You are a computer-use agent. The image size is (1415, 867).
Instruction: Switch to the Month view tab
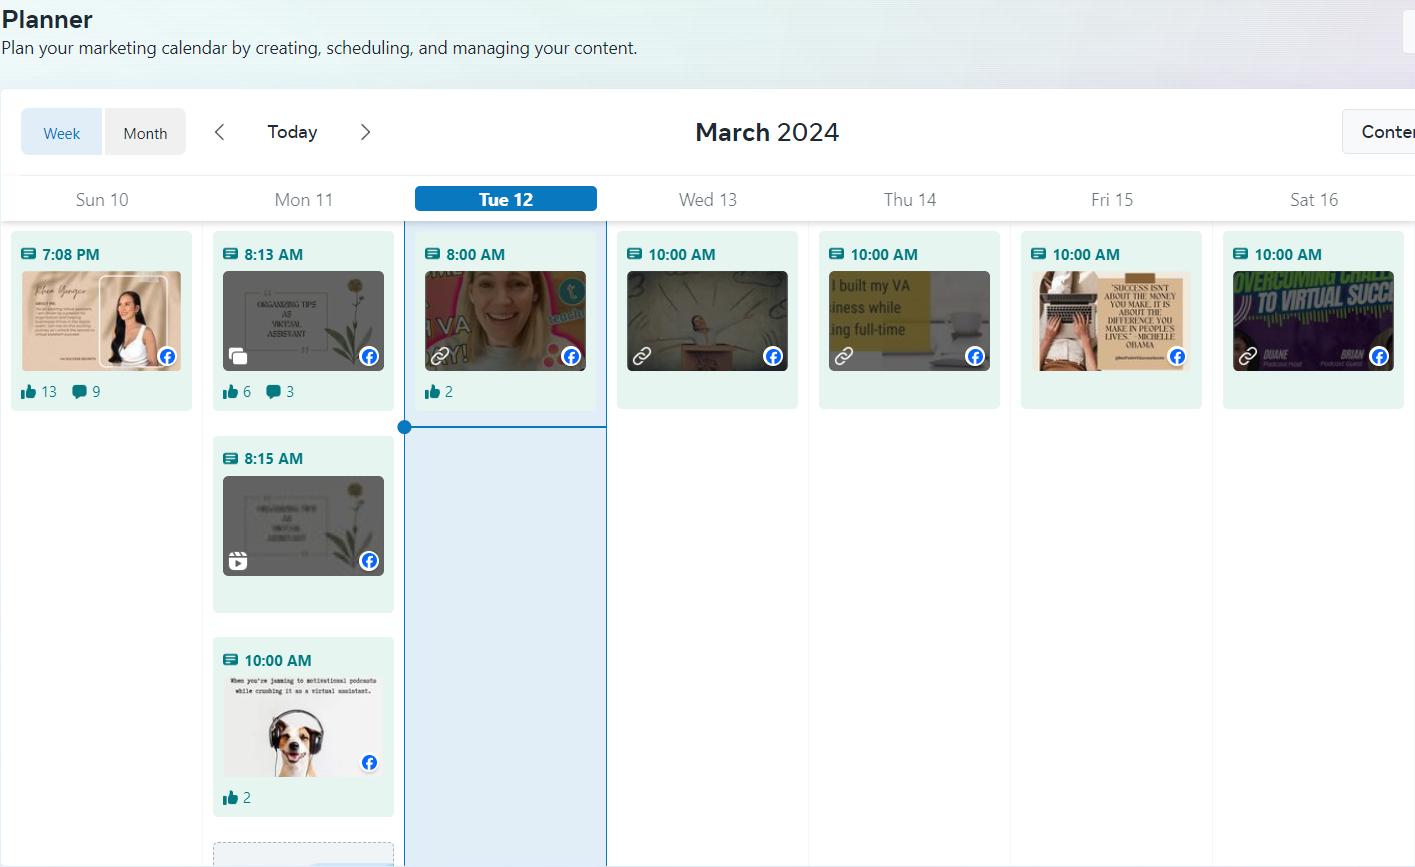click(145, 132)
